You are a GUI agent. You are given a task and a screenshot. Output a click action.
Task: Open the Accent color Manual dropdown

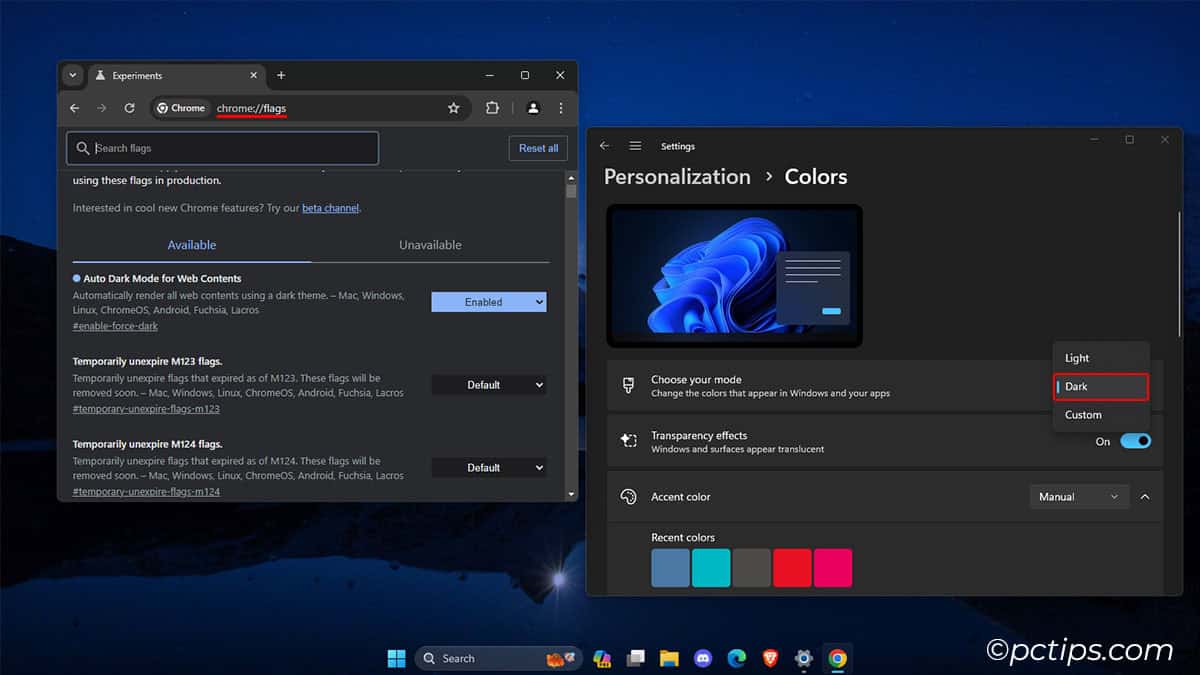tap(1079, 496)
